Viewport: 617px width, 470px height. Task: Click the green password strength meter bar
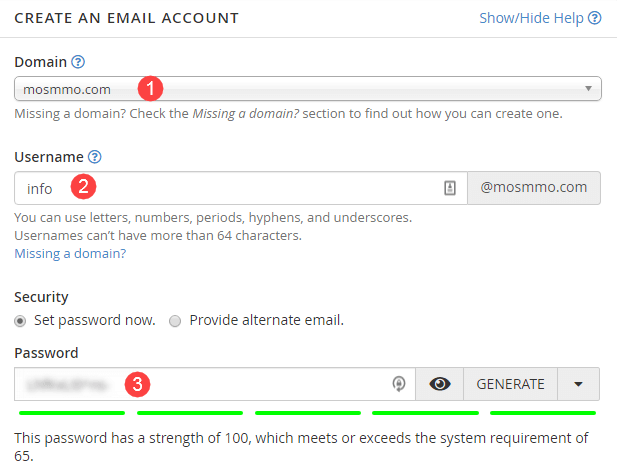tap(307, 413)
